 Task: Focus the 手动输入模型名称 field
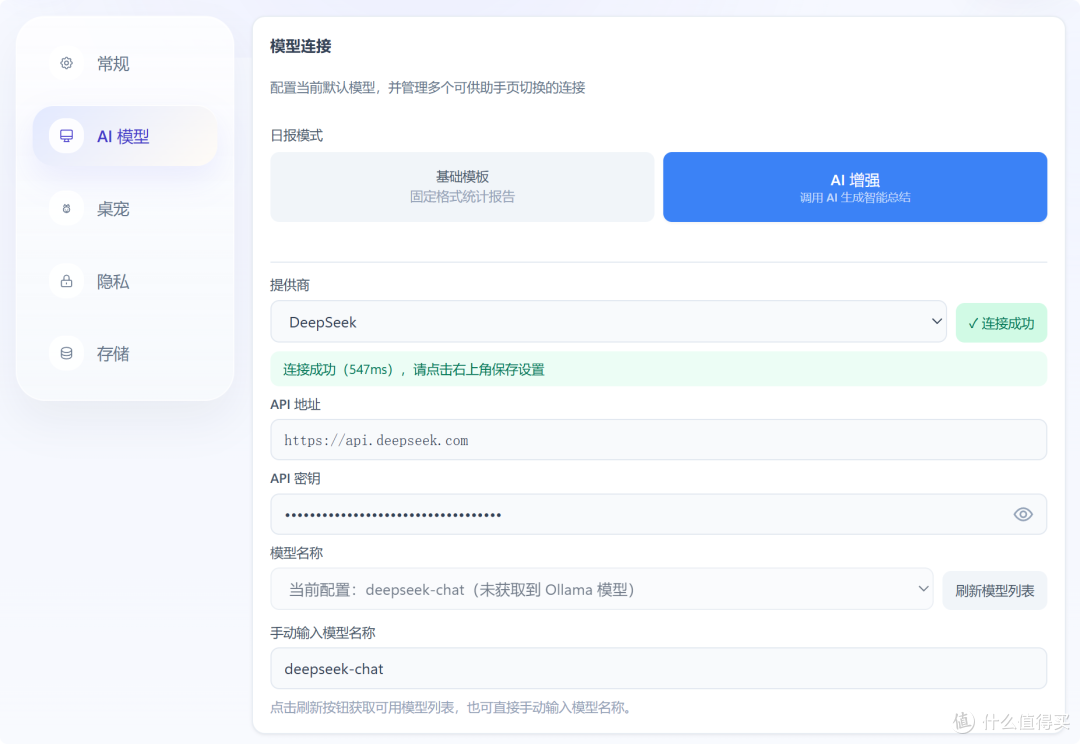point(658,669)
